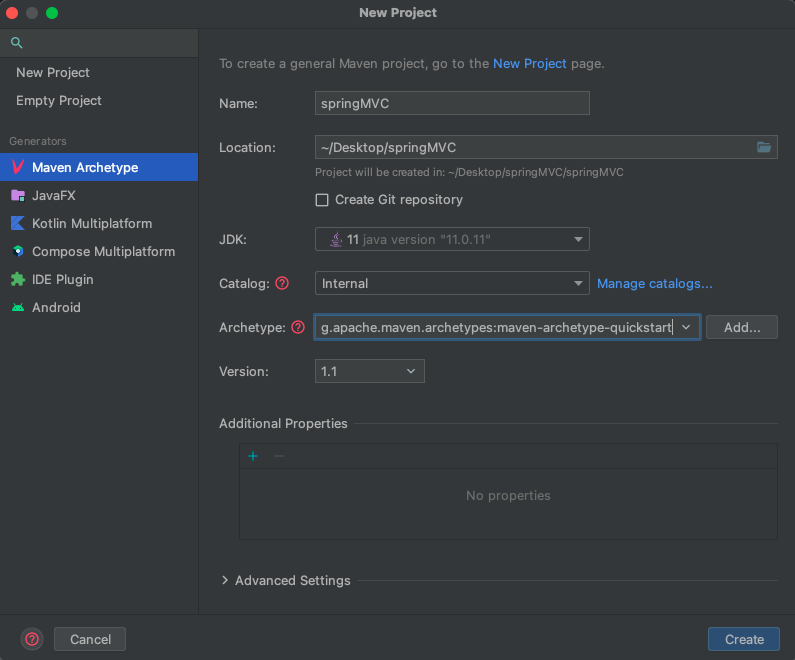Image resolution: width=795 pixels, height=660 pixels.
Task: Open Manage catalogs link
Action: point(655,283)
